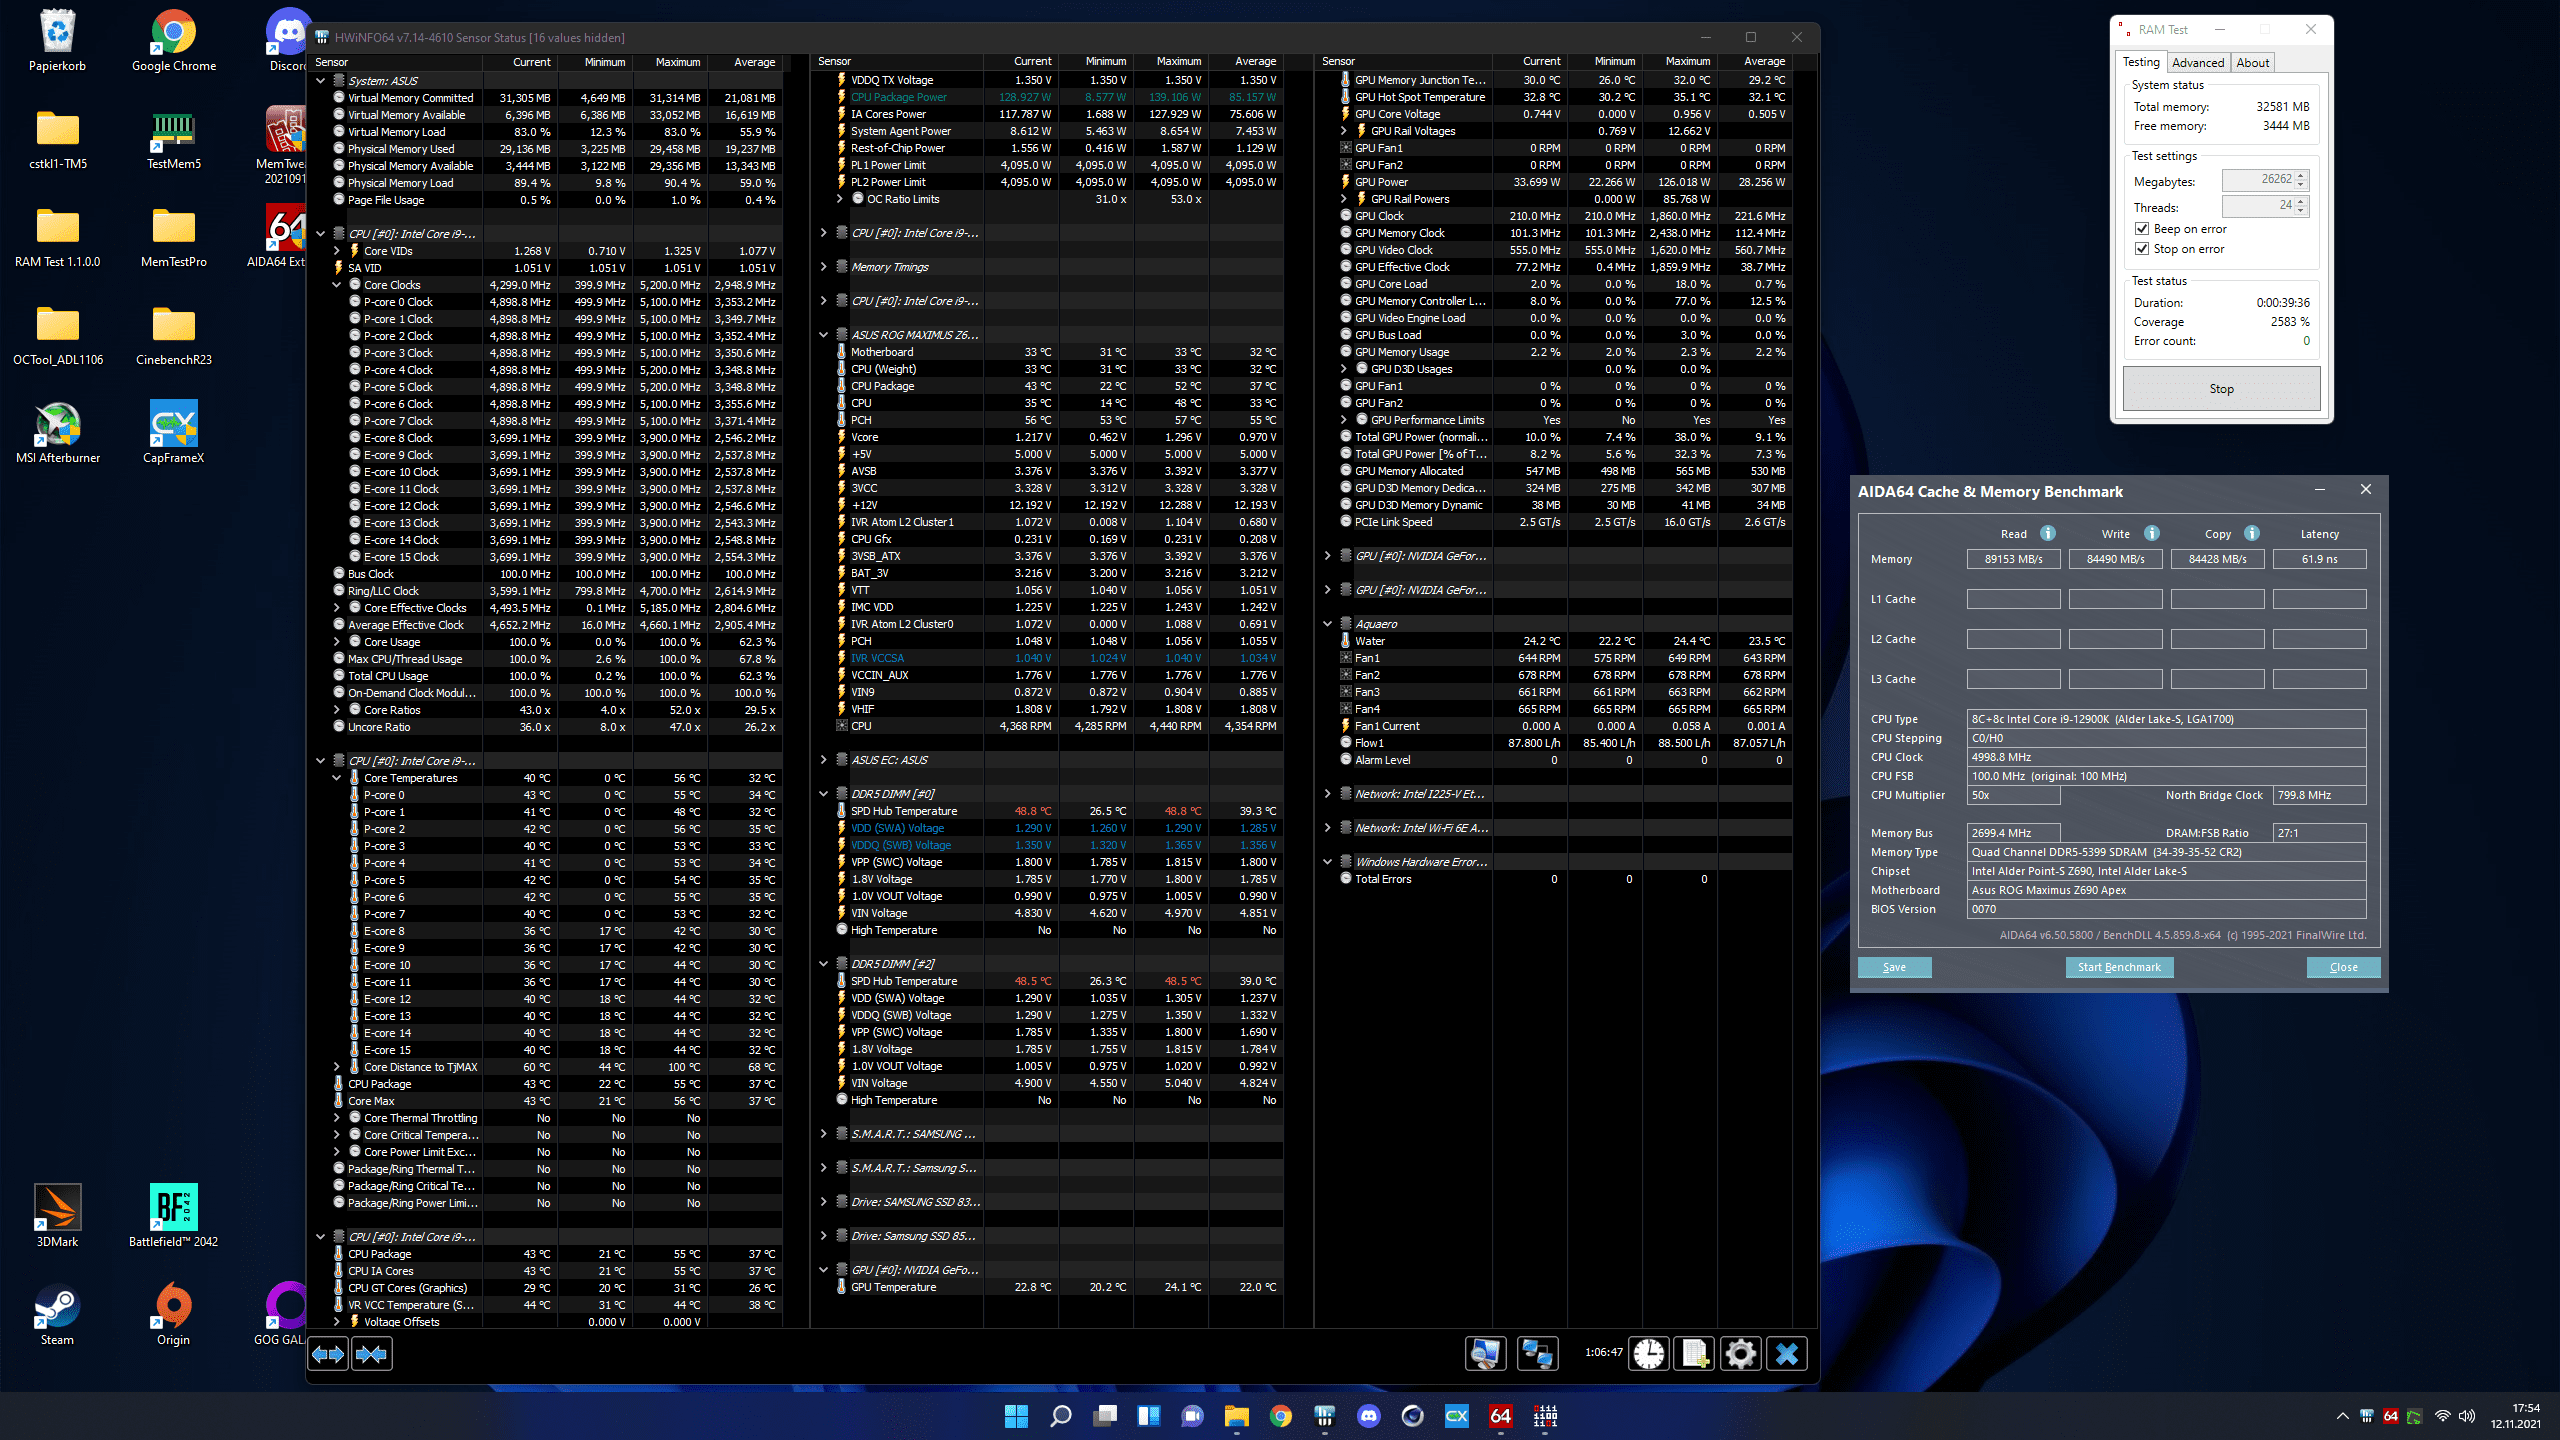Increase Megabytes spinner in RAM Test

(x=2301, y=176)
